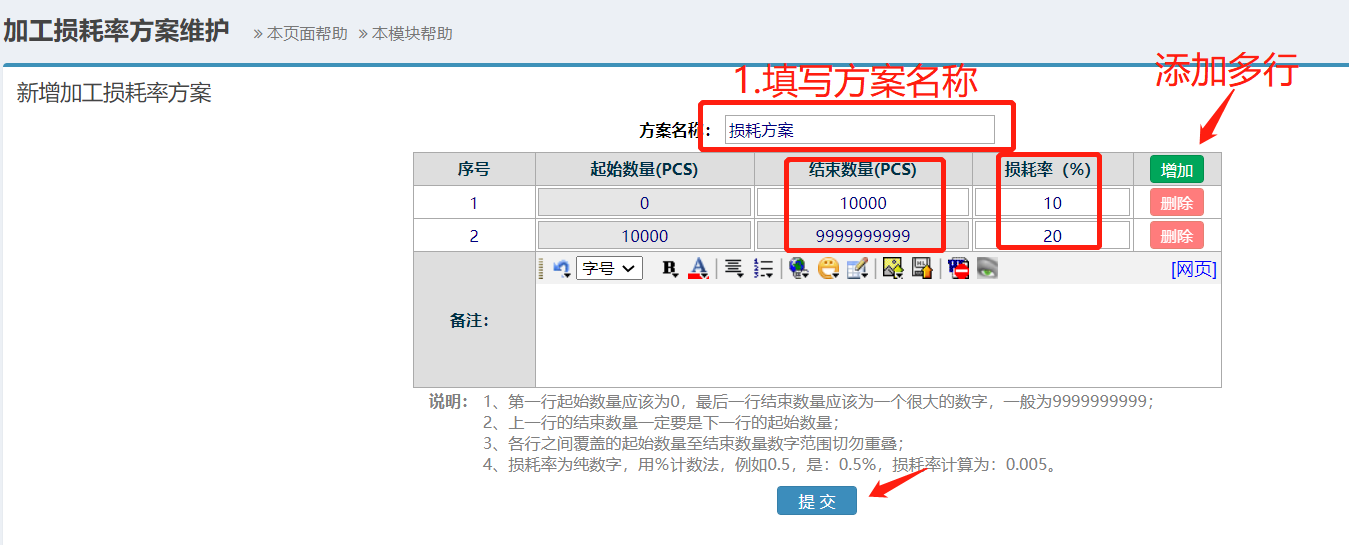The width and height of the screenshot is (1349, 545).
Task: Click the 新增加工损耗率方案 heading
Action: tap(114, 94)
